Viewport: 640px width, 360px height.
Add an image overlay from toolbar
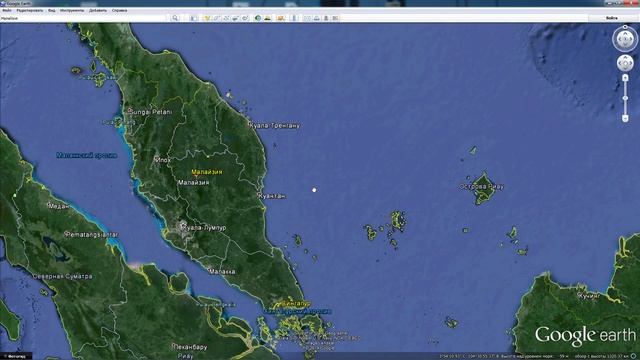point(236,18)
